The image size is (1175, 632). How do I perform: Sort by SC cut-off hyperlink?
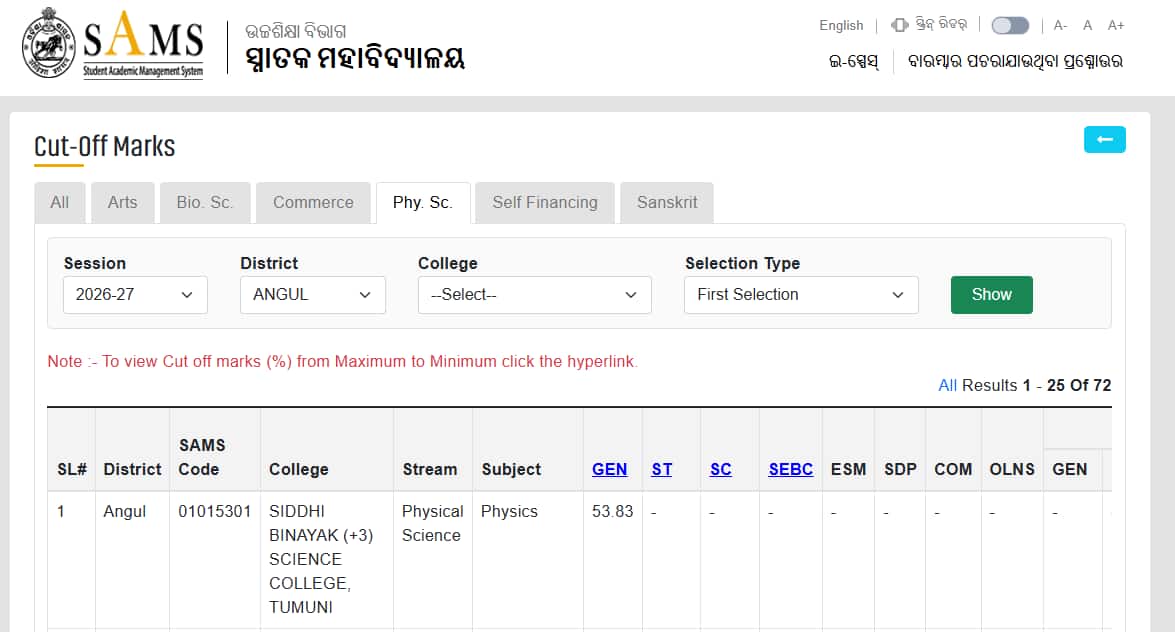click(x=721, y=469)
